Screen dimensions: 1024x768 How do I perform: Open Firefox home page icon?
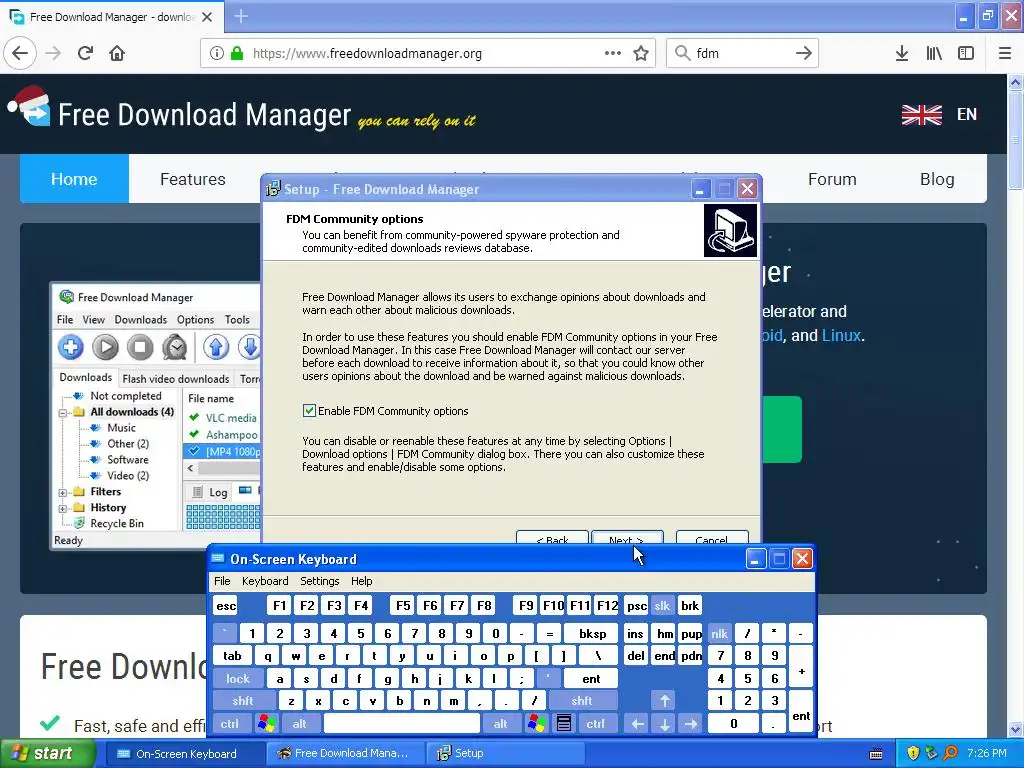coord(117,53)
